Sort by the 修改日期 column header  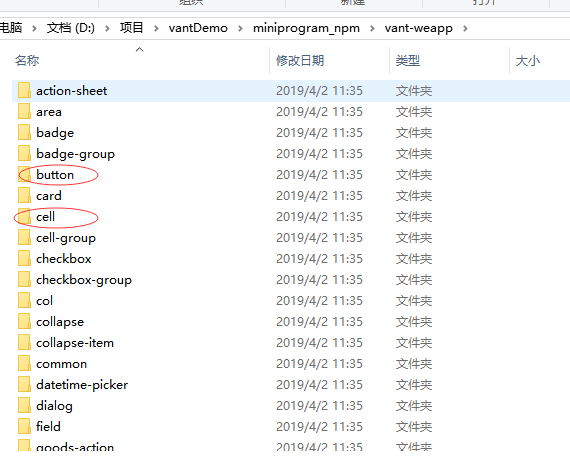click(300, 60)
